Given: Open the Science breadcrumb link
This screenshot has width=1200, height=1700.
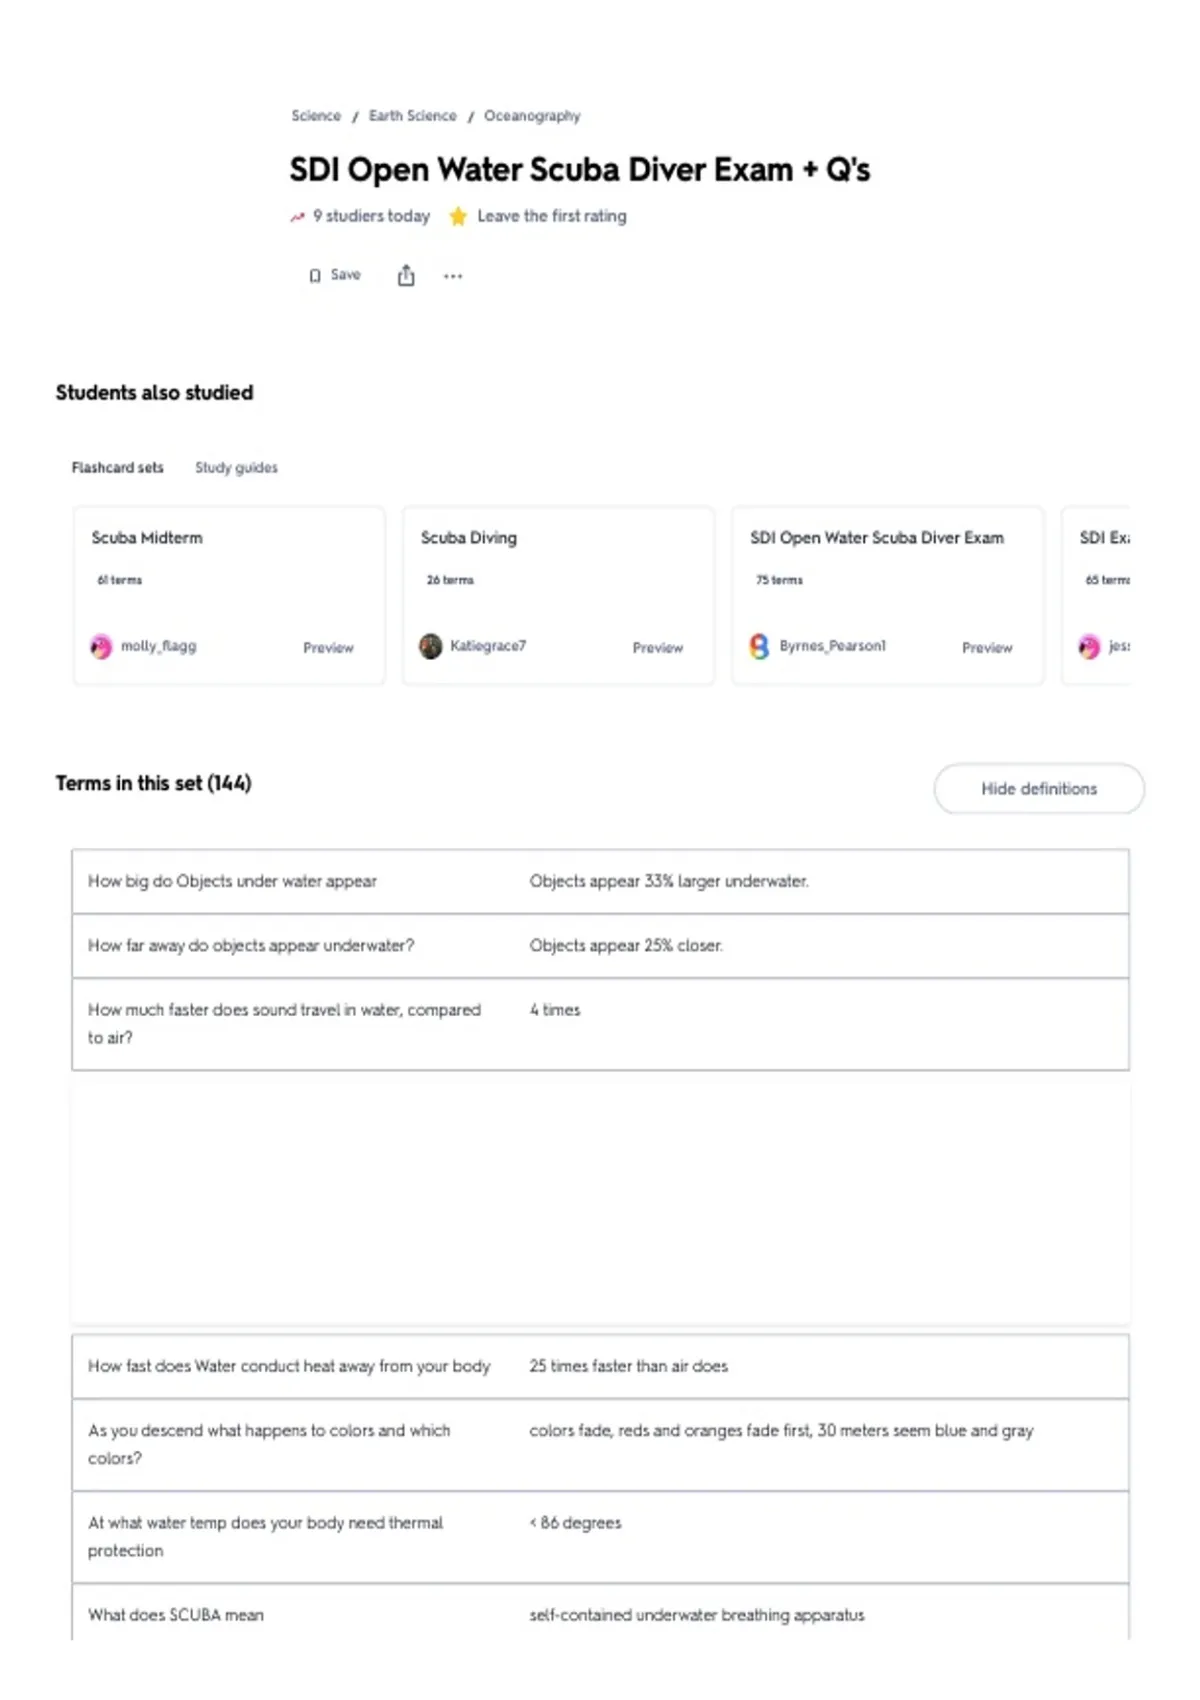Looking at the screenshot, I should pos(316,116).
